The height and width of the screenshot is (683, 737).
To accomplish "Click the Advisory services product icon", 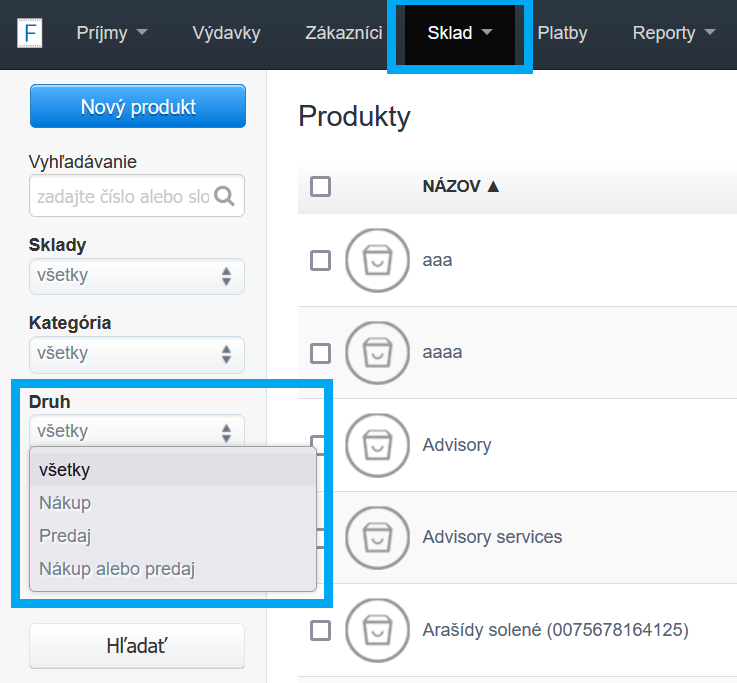I will point(377,537).
